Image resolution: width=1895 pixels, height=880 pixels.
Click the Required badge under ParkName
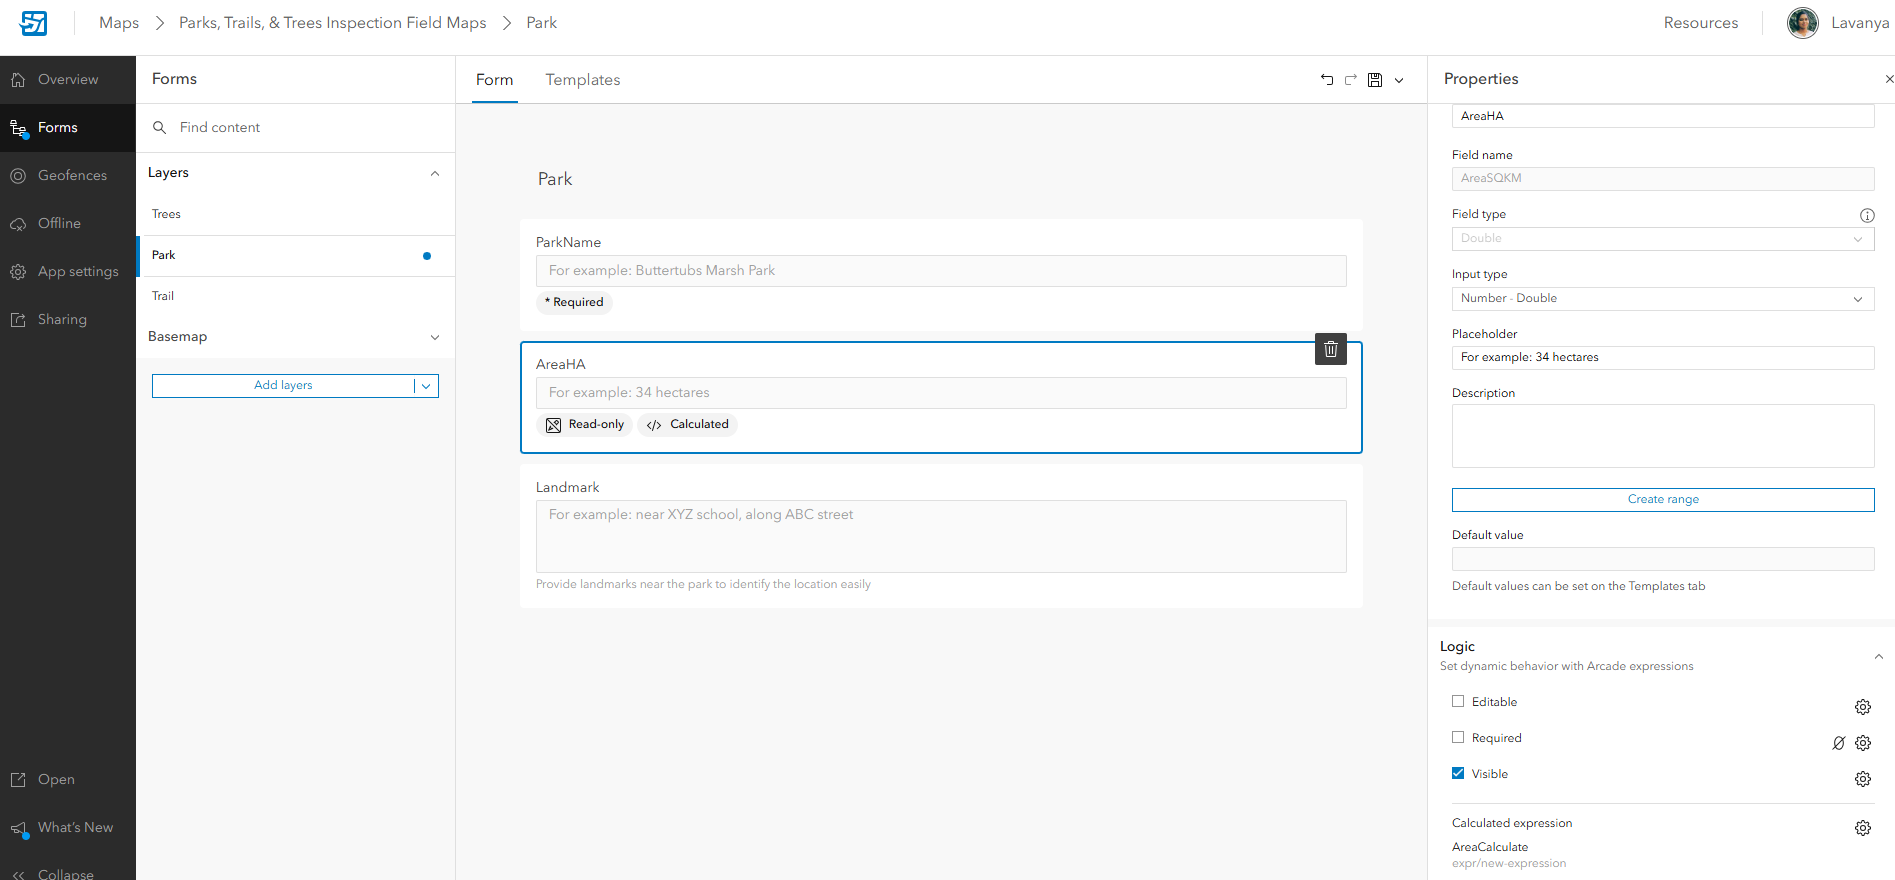point(575,303)
